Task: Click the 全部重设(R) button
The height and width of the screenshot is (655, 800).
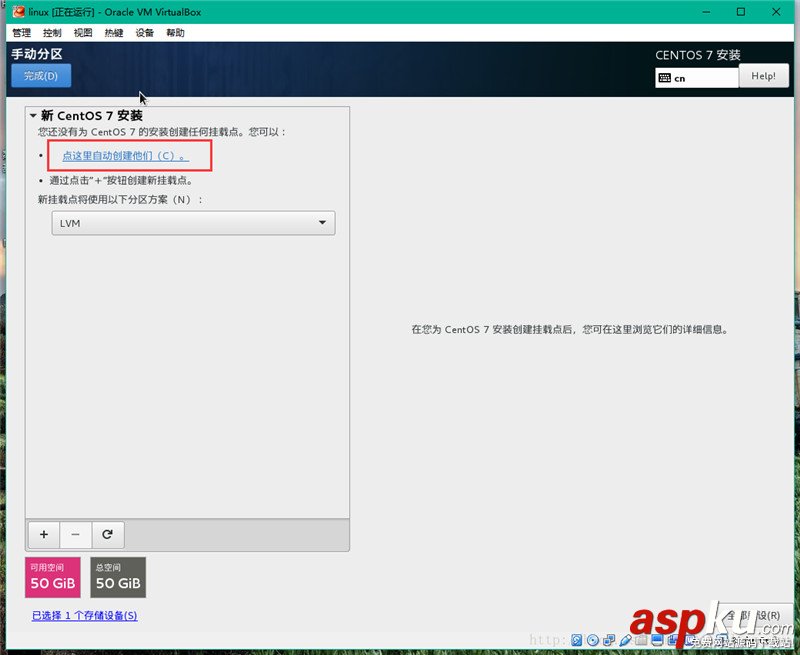Action: click(756, 616)
